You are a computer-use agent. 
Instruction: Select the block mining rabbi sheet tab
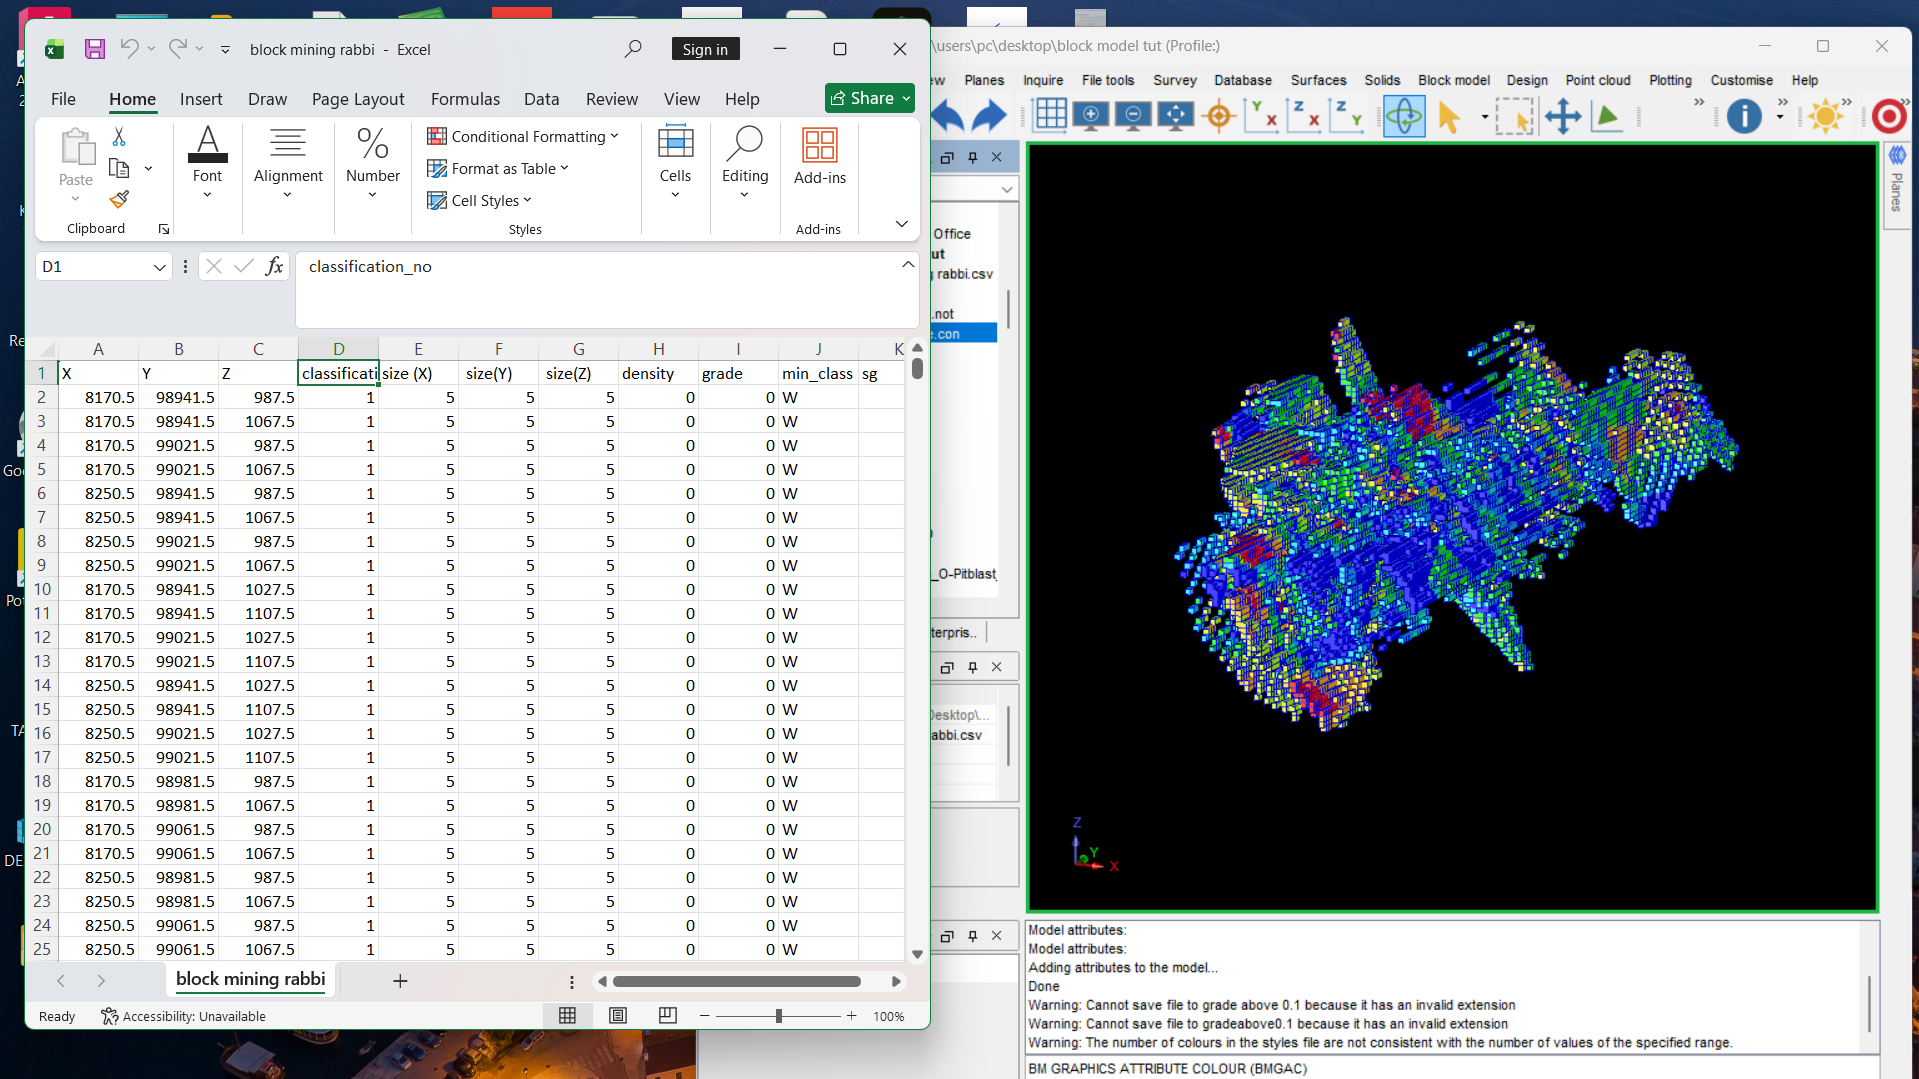(250, 979)
